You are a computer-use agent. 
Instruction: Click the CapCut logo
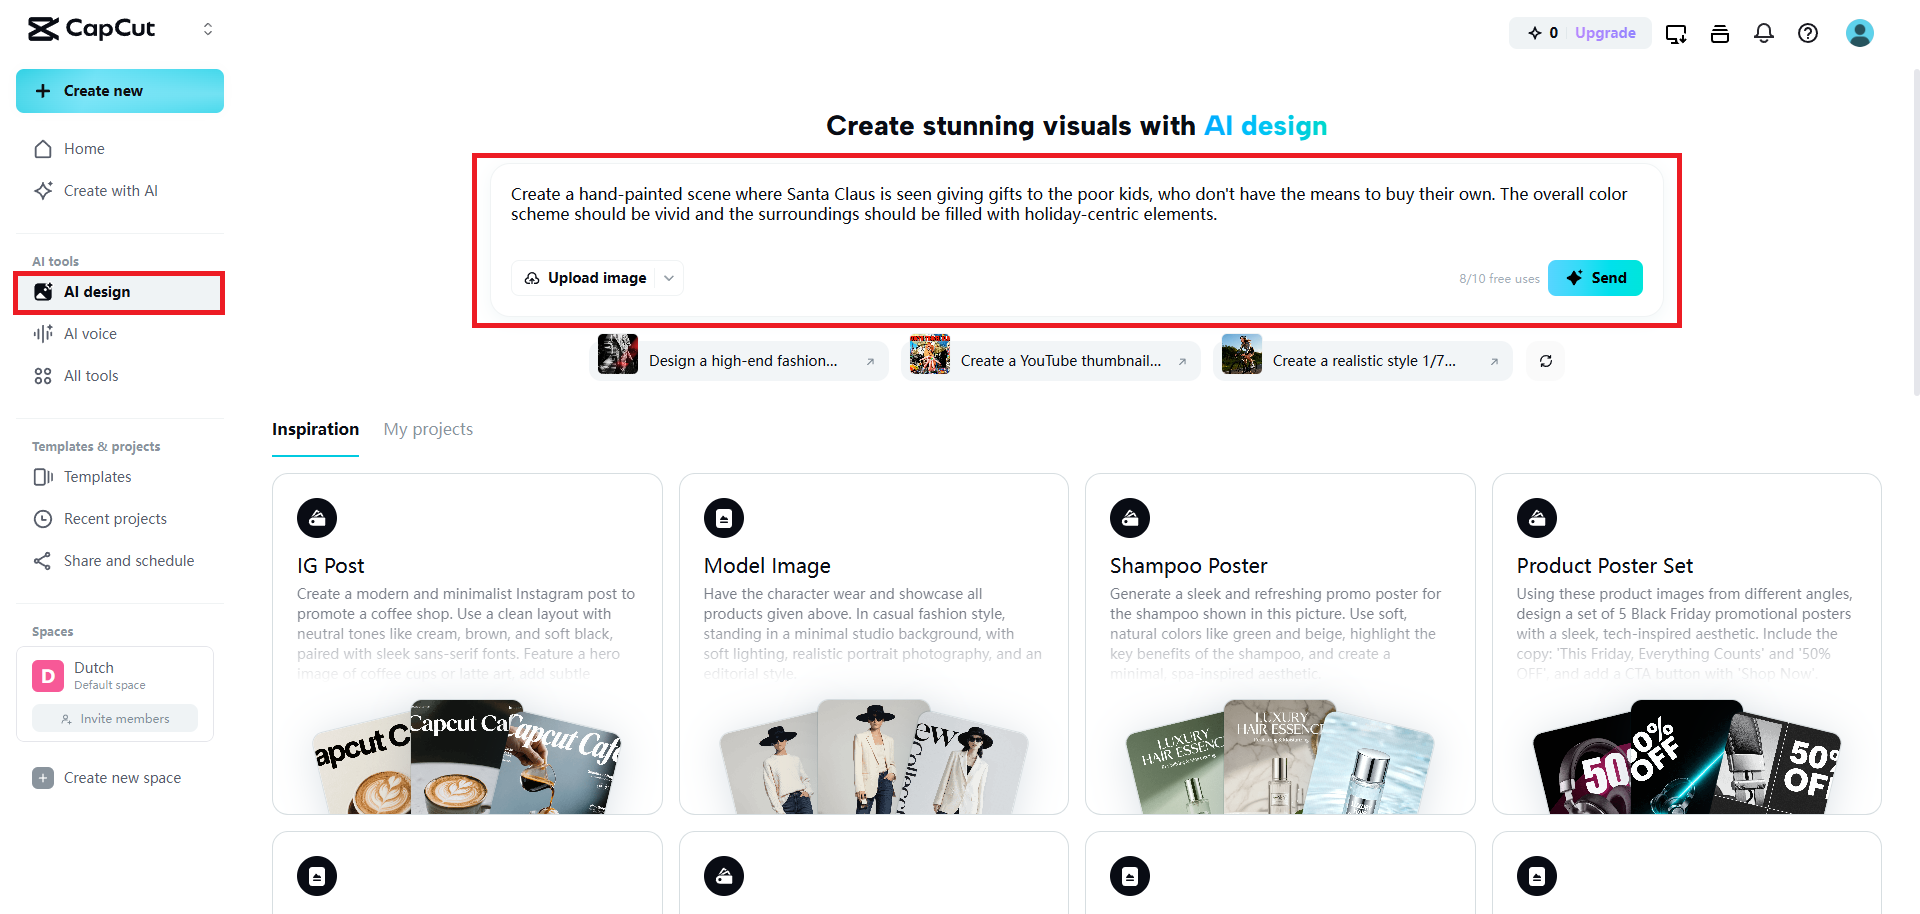pyautogui.click(x=92, y=29)
